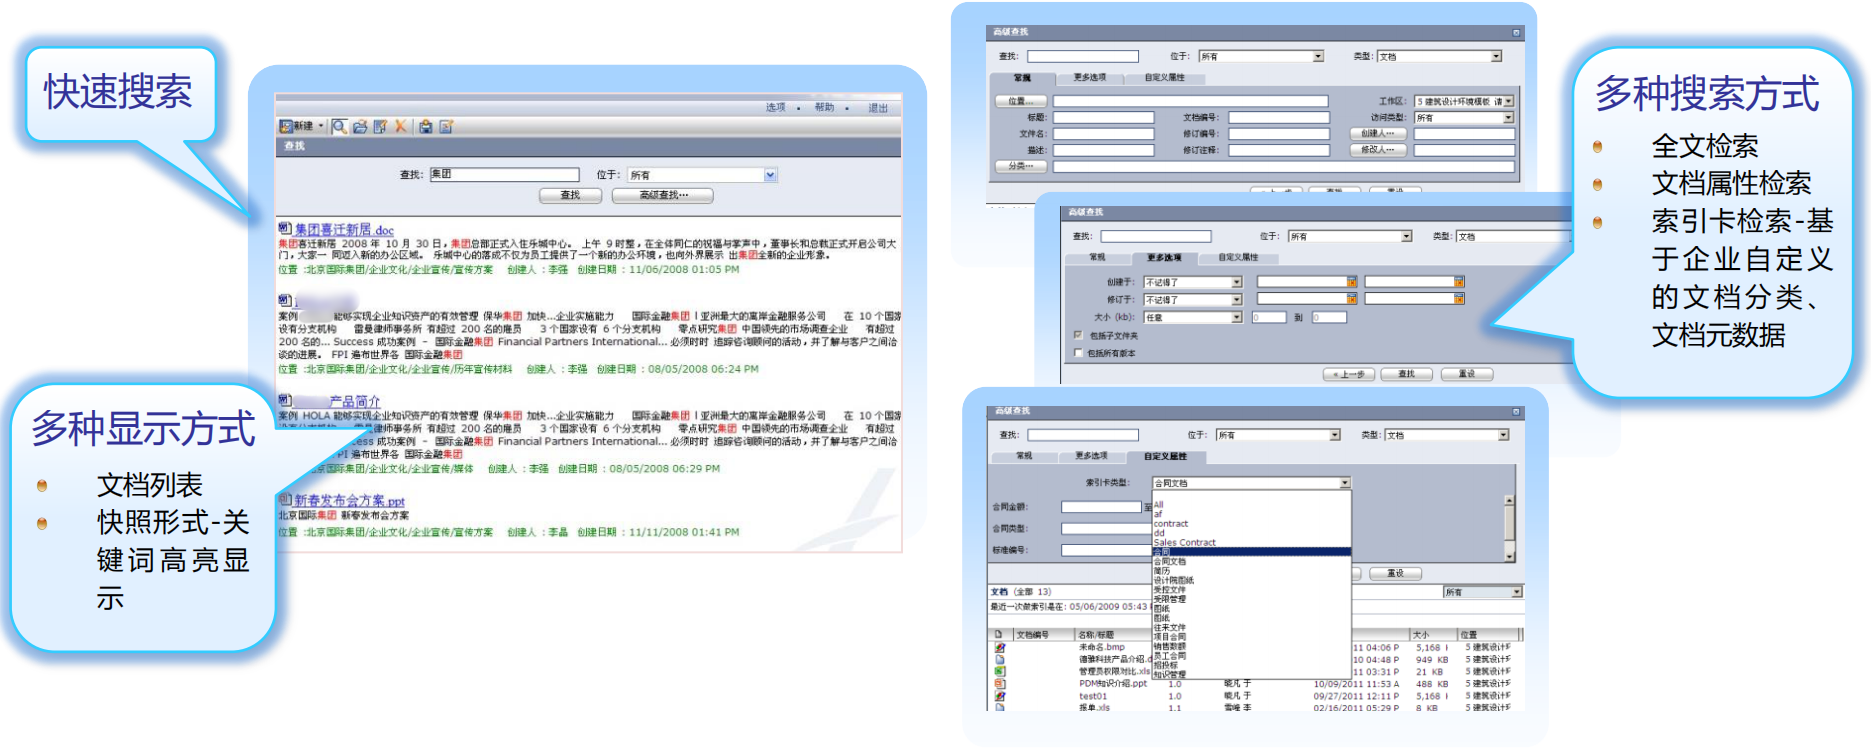Expand the 位于 dropdown in quick search

tap(770, 175)
